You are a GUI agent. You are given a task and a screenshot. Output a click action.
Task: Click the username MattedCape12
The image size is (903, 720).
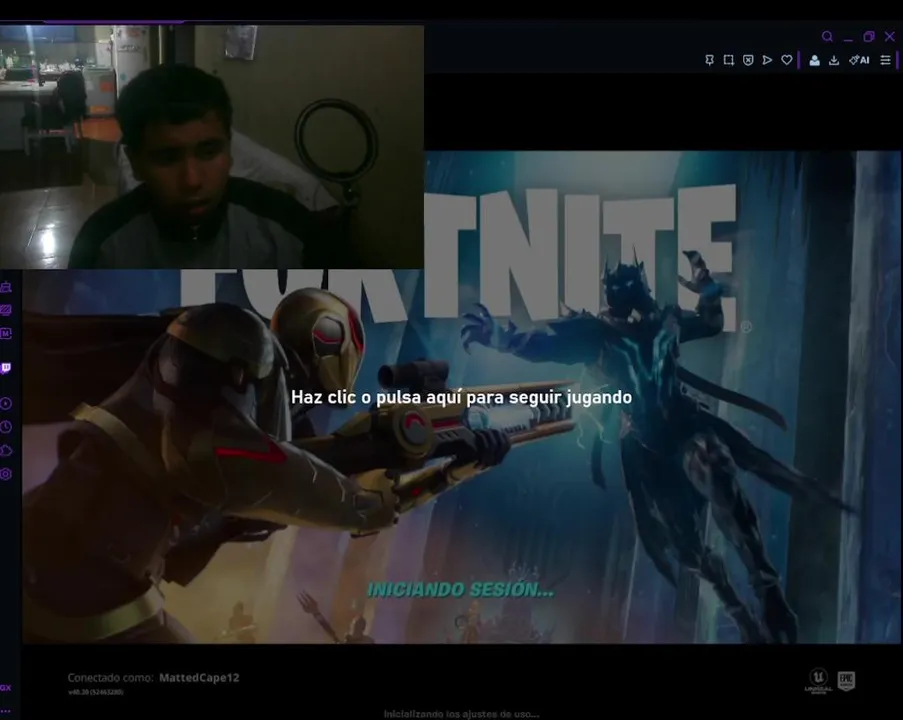pos(199,677)
